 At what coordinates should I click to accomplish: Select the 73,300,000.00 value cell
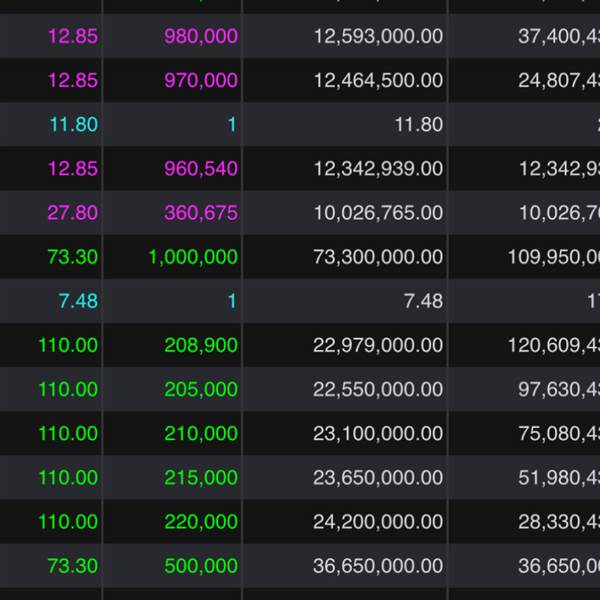(x=377, y=257)
